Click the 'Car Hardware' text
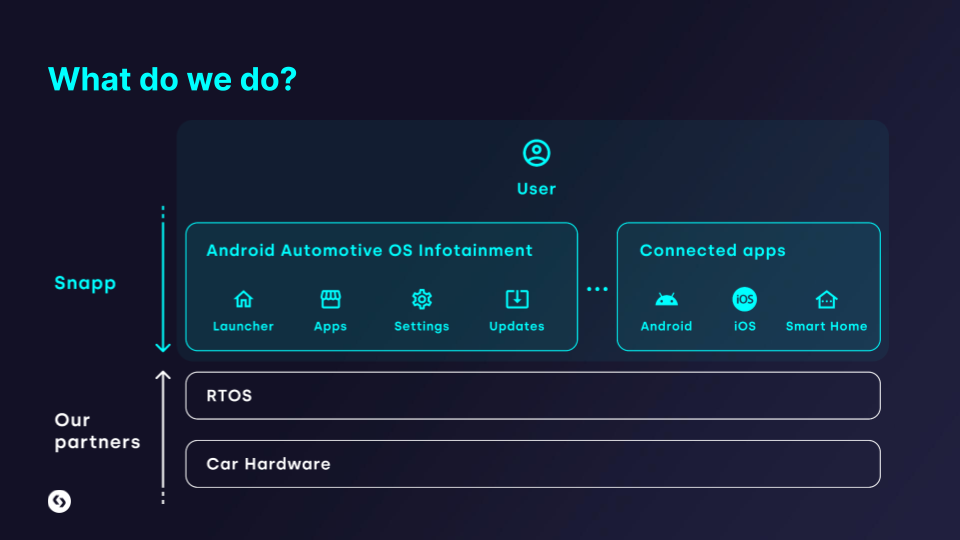The width and height of the screenshot is (960, 540). click(268, 464)
